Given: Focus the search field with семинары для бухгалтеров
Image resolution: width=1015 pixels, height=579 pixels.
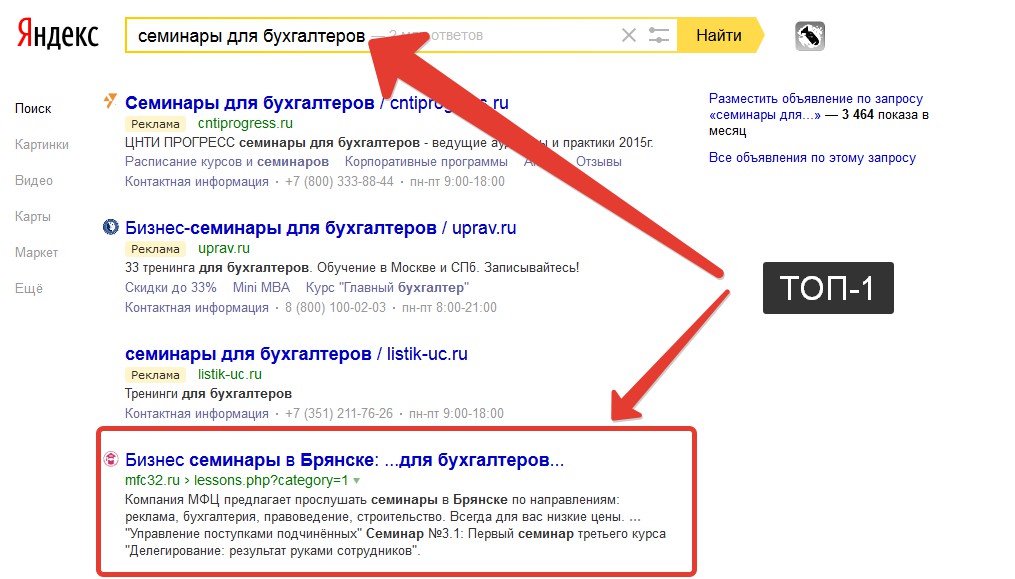Looking at the screenshot, I should (x=401, y=35).
